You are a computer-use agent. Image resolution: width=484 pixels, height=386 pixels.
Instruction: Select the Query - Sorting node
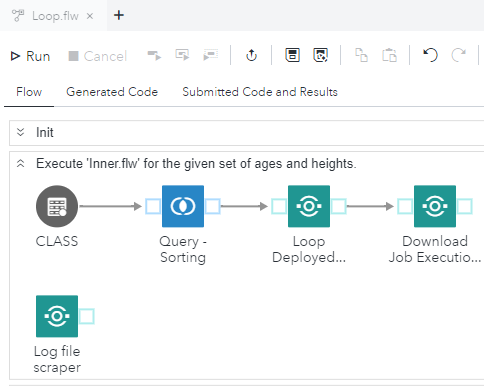click(183, 206)
